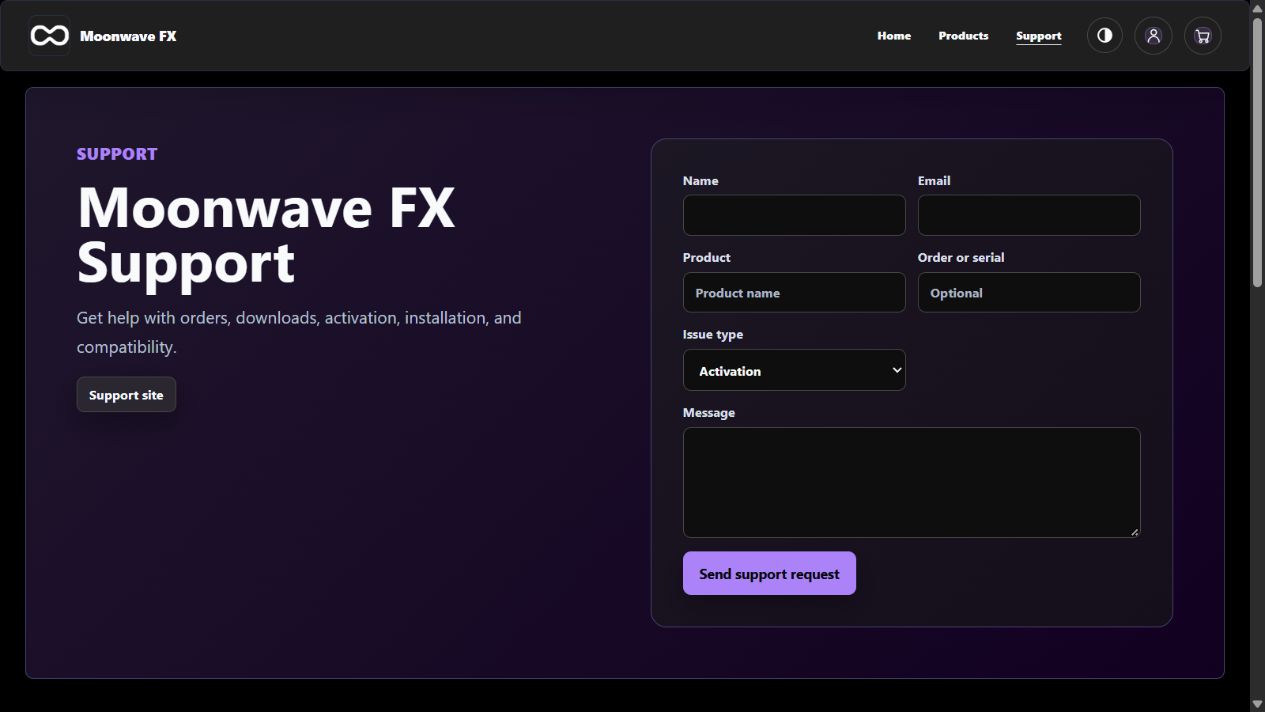Image resolution: width=1265 pixels, height=712 pixels.
Task: Click the Moonwave FX infinity logo icon
Action: (49, 36)
